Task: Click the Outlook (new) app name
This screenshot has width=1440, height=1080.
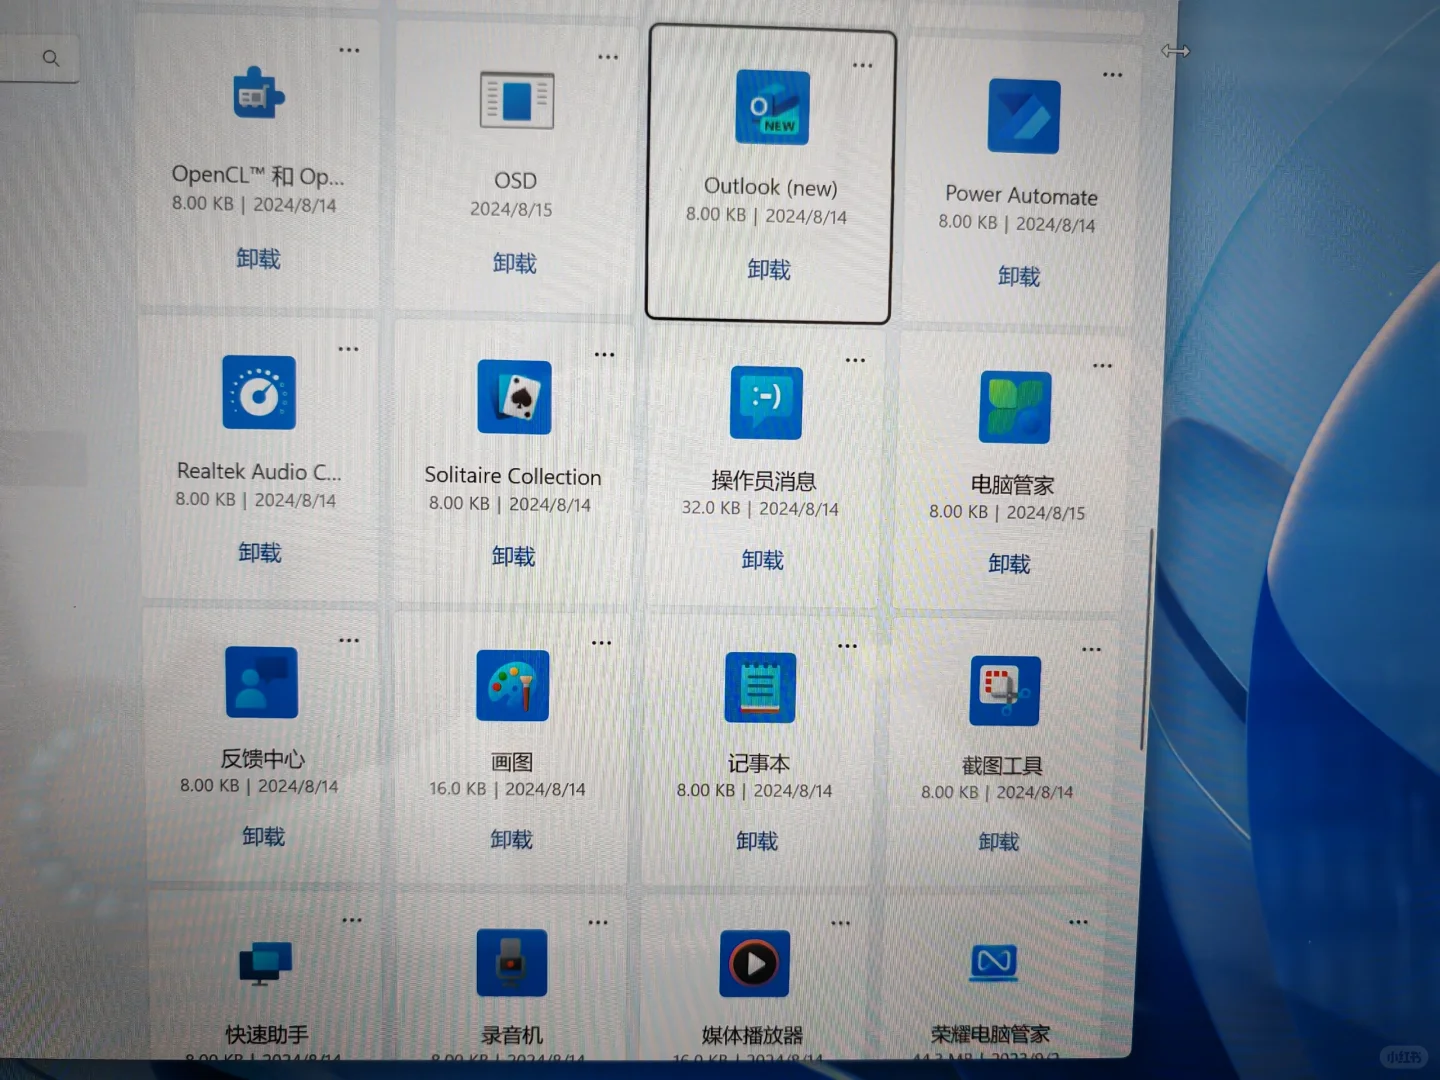Action: pos(771,187)
